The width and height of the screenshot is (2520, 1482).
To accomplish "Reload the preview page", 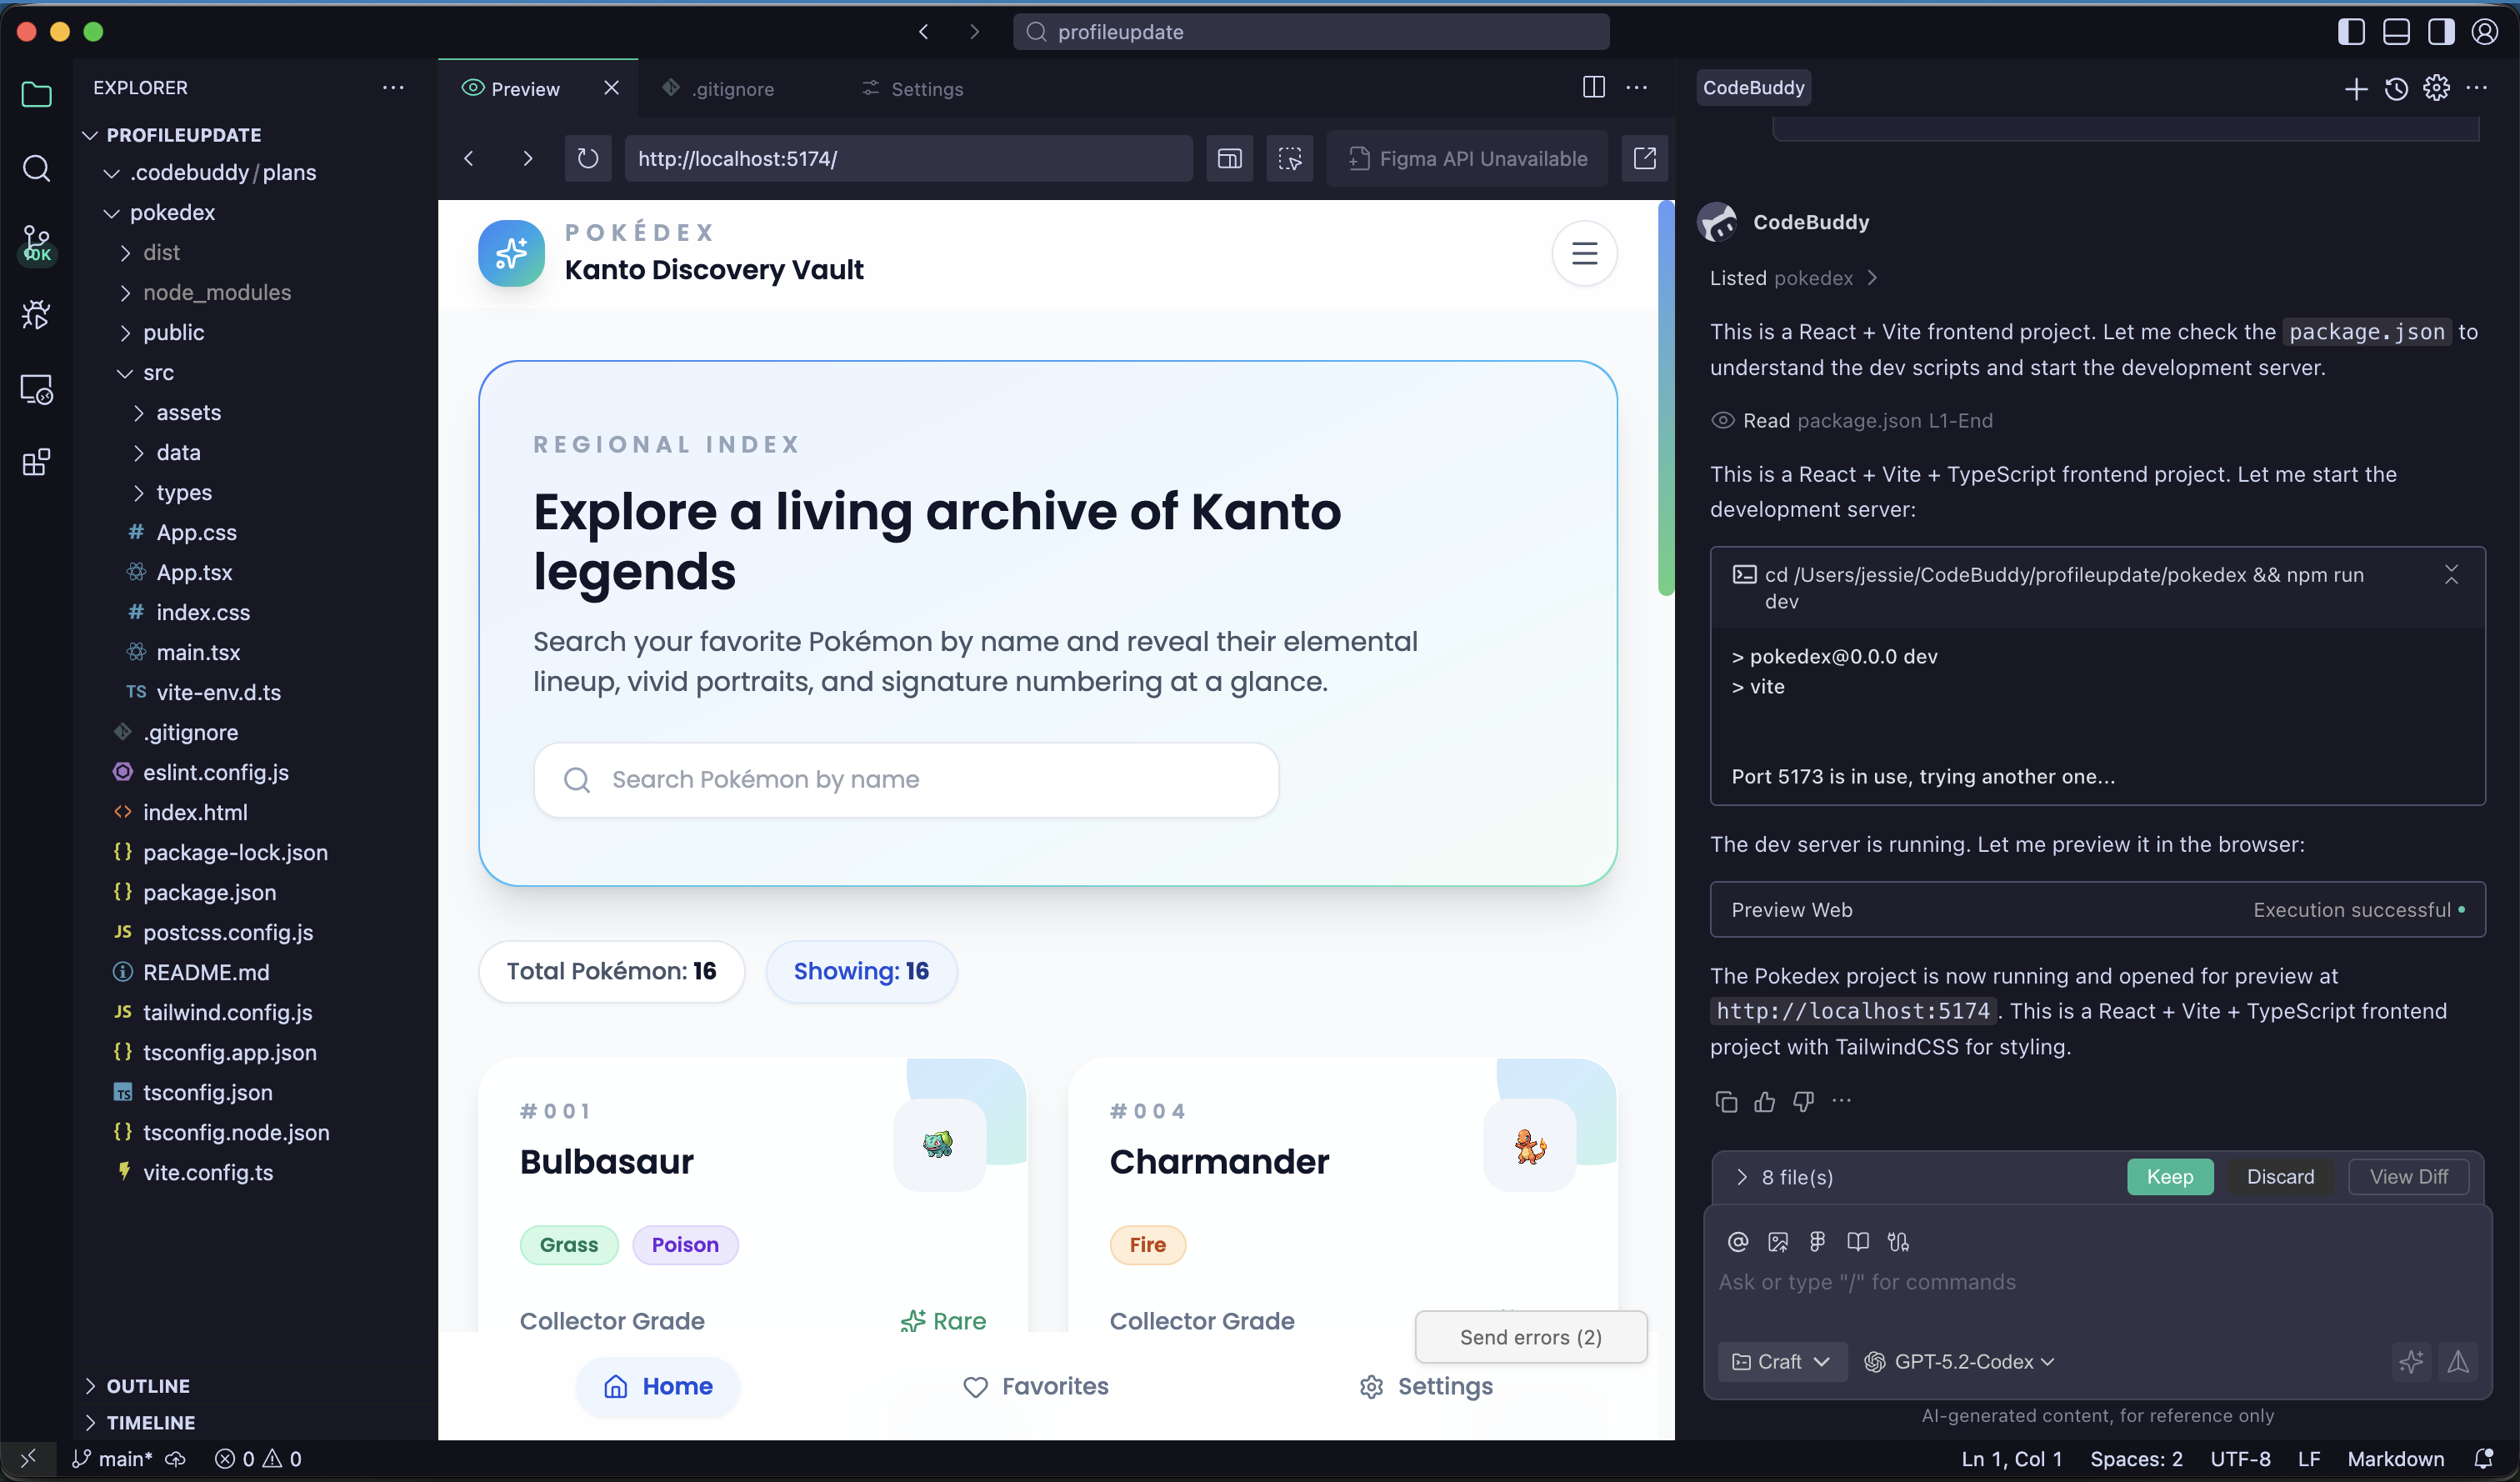I will tap(588, 158).
